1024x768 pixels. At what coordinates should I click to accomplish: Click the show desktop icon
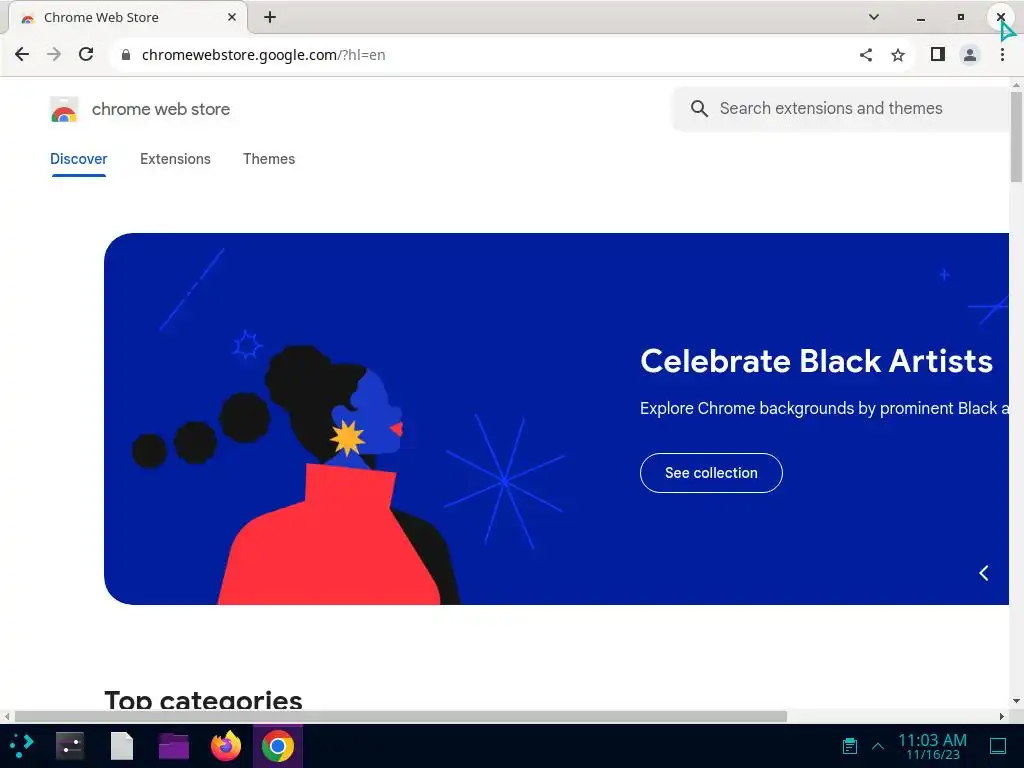point(998,746)
